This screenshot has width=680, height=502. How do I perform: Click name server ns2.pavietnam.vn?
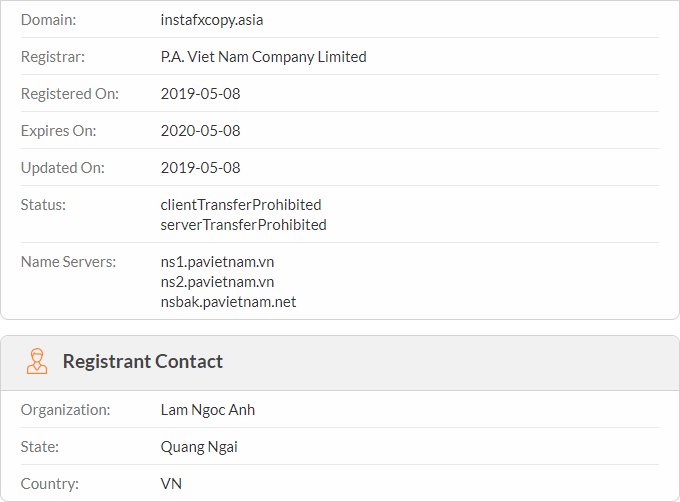click(217, 282)
